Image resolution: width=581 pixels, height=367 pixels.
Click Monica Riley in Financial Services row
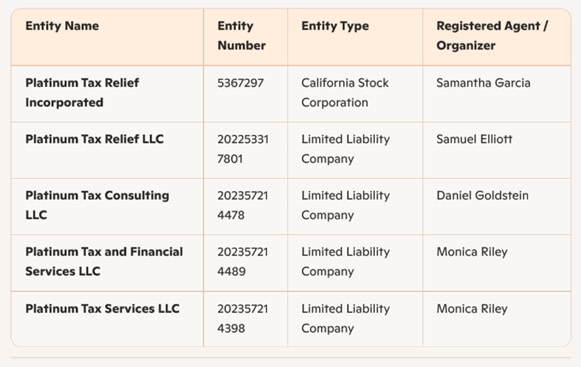tap(472, 252)
